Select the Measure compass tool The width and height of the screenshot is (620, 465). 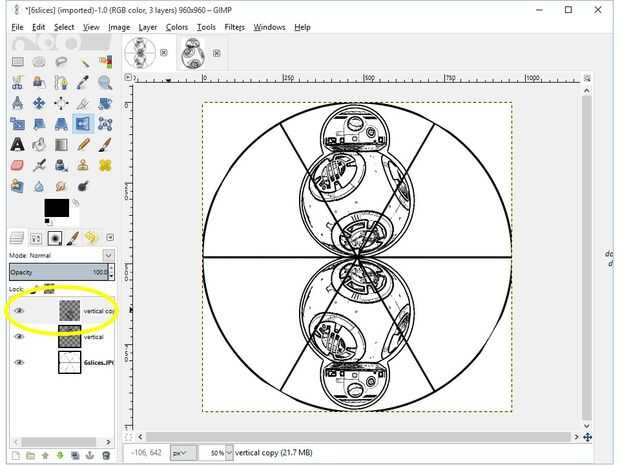(x=18, y=103)
